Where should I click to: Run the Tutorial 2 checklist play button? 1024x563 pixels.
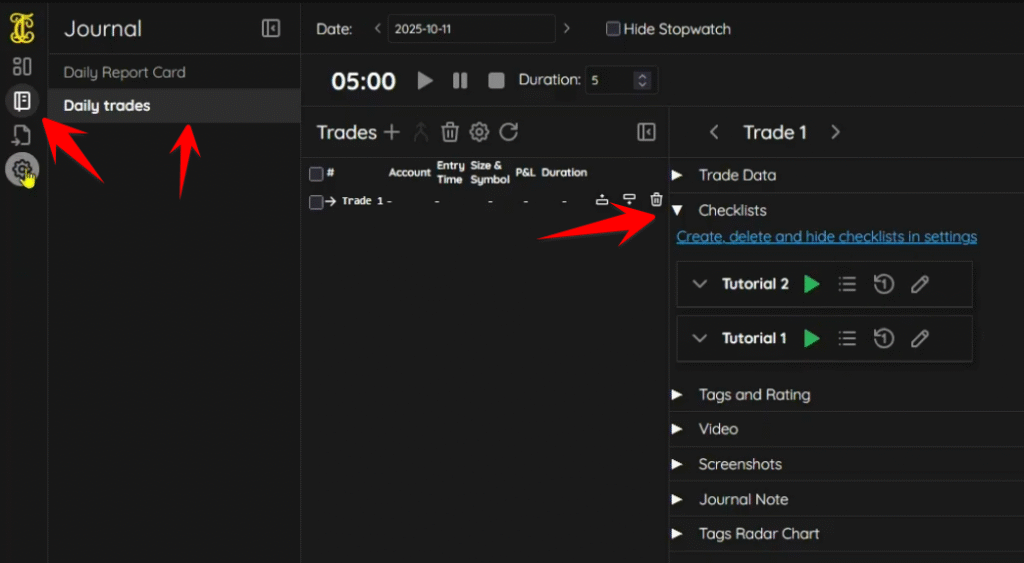811,284
